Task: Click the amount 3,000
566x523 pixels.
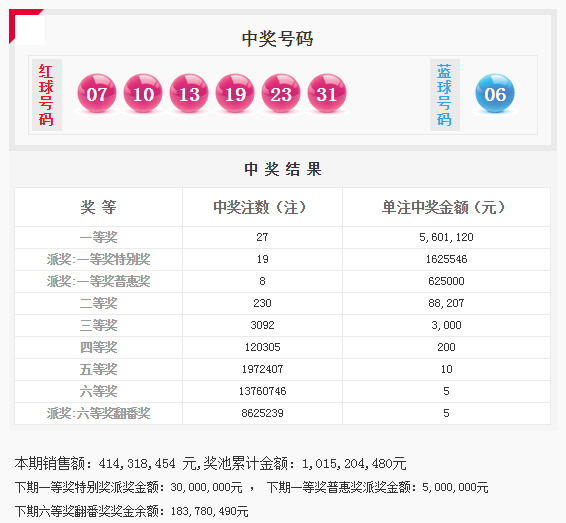Action: 446,325
